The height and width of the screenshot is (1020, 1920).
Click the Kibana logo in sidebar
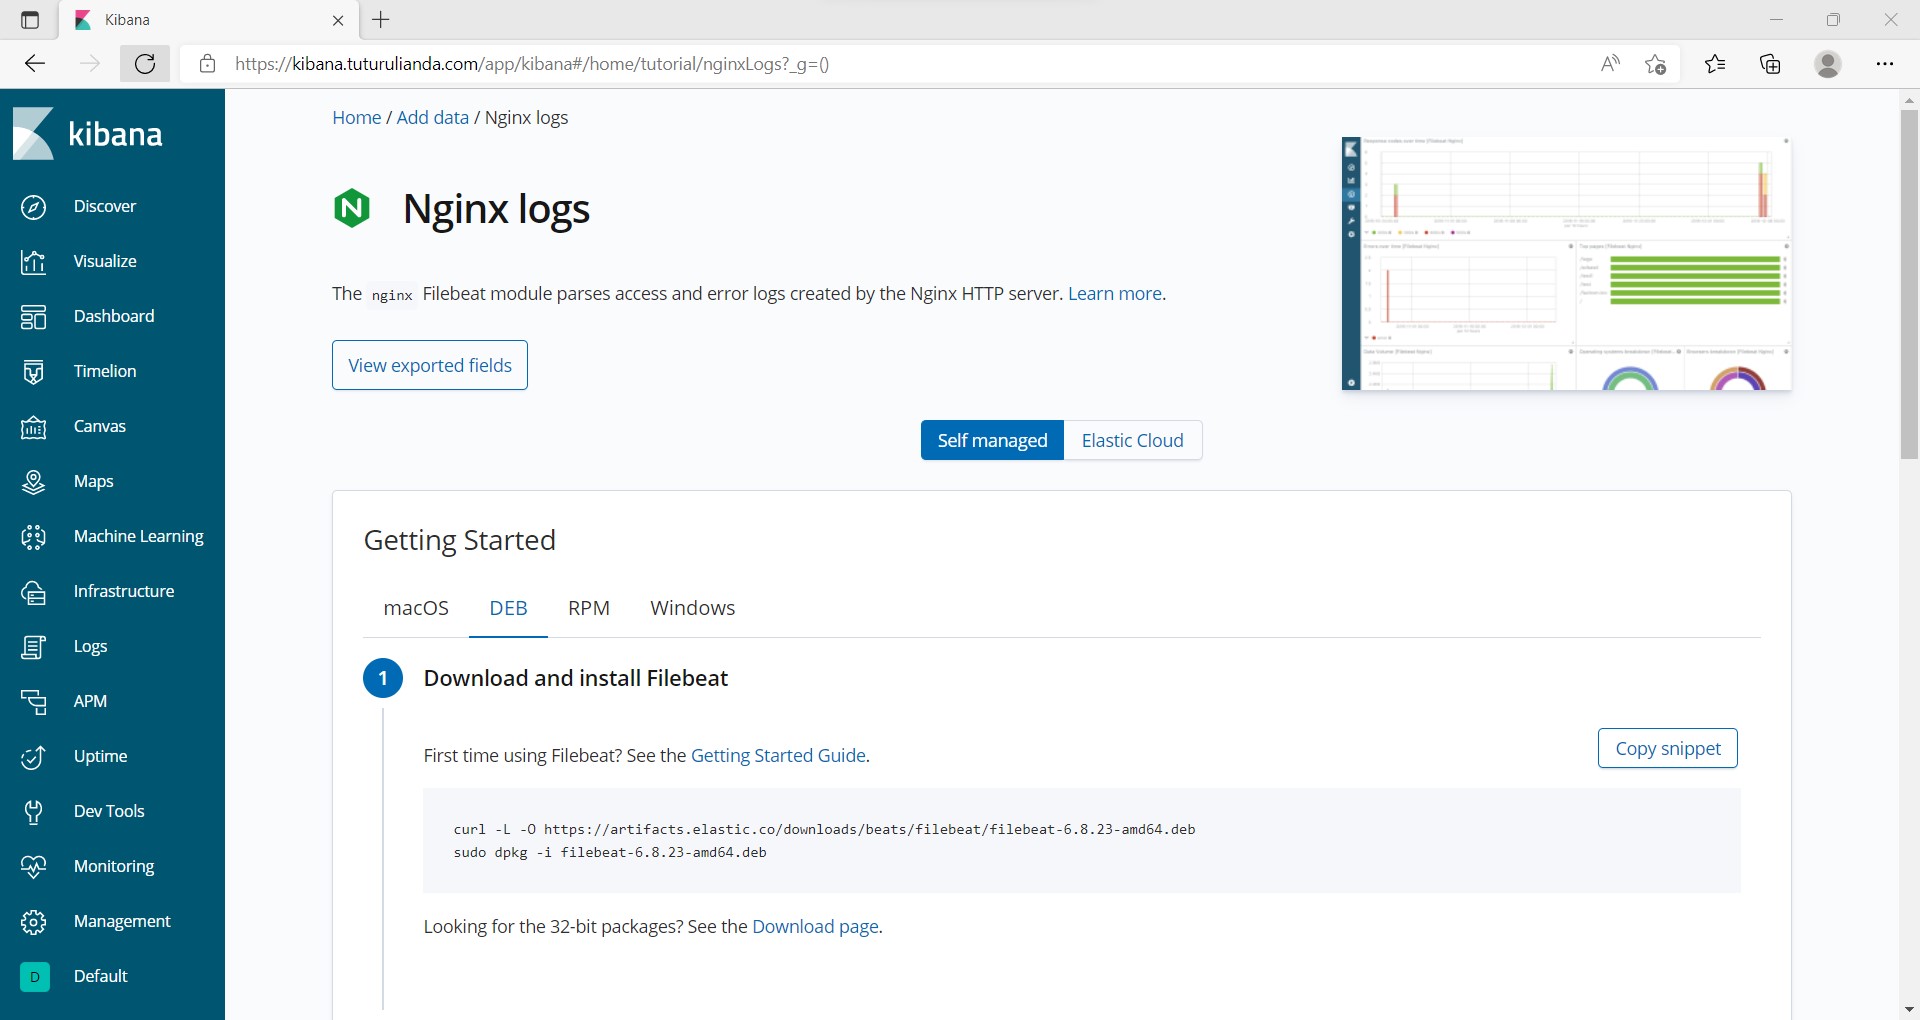click(88, 134)
